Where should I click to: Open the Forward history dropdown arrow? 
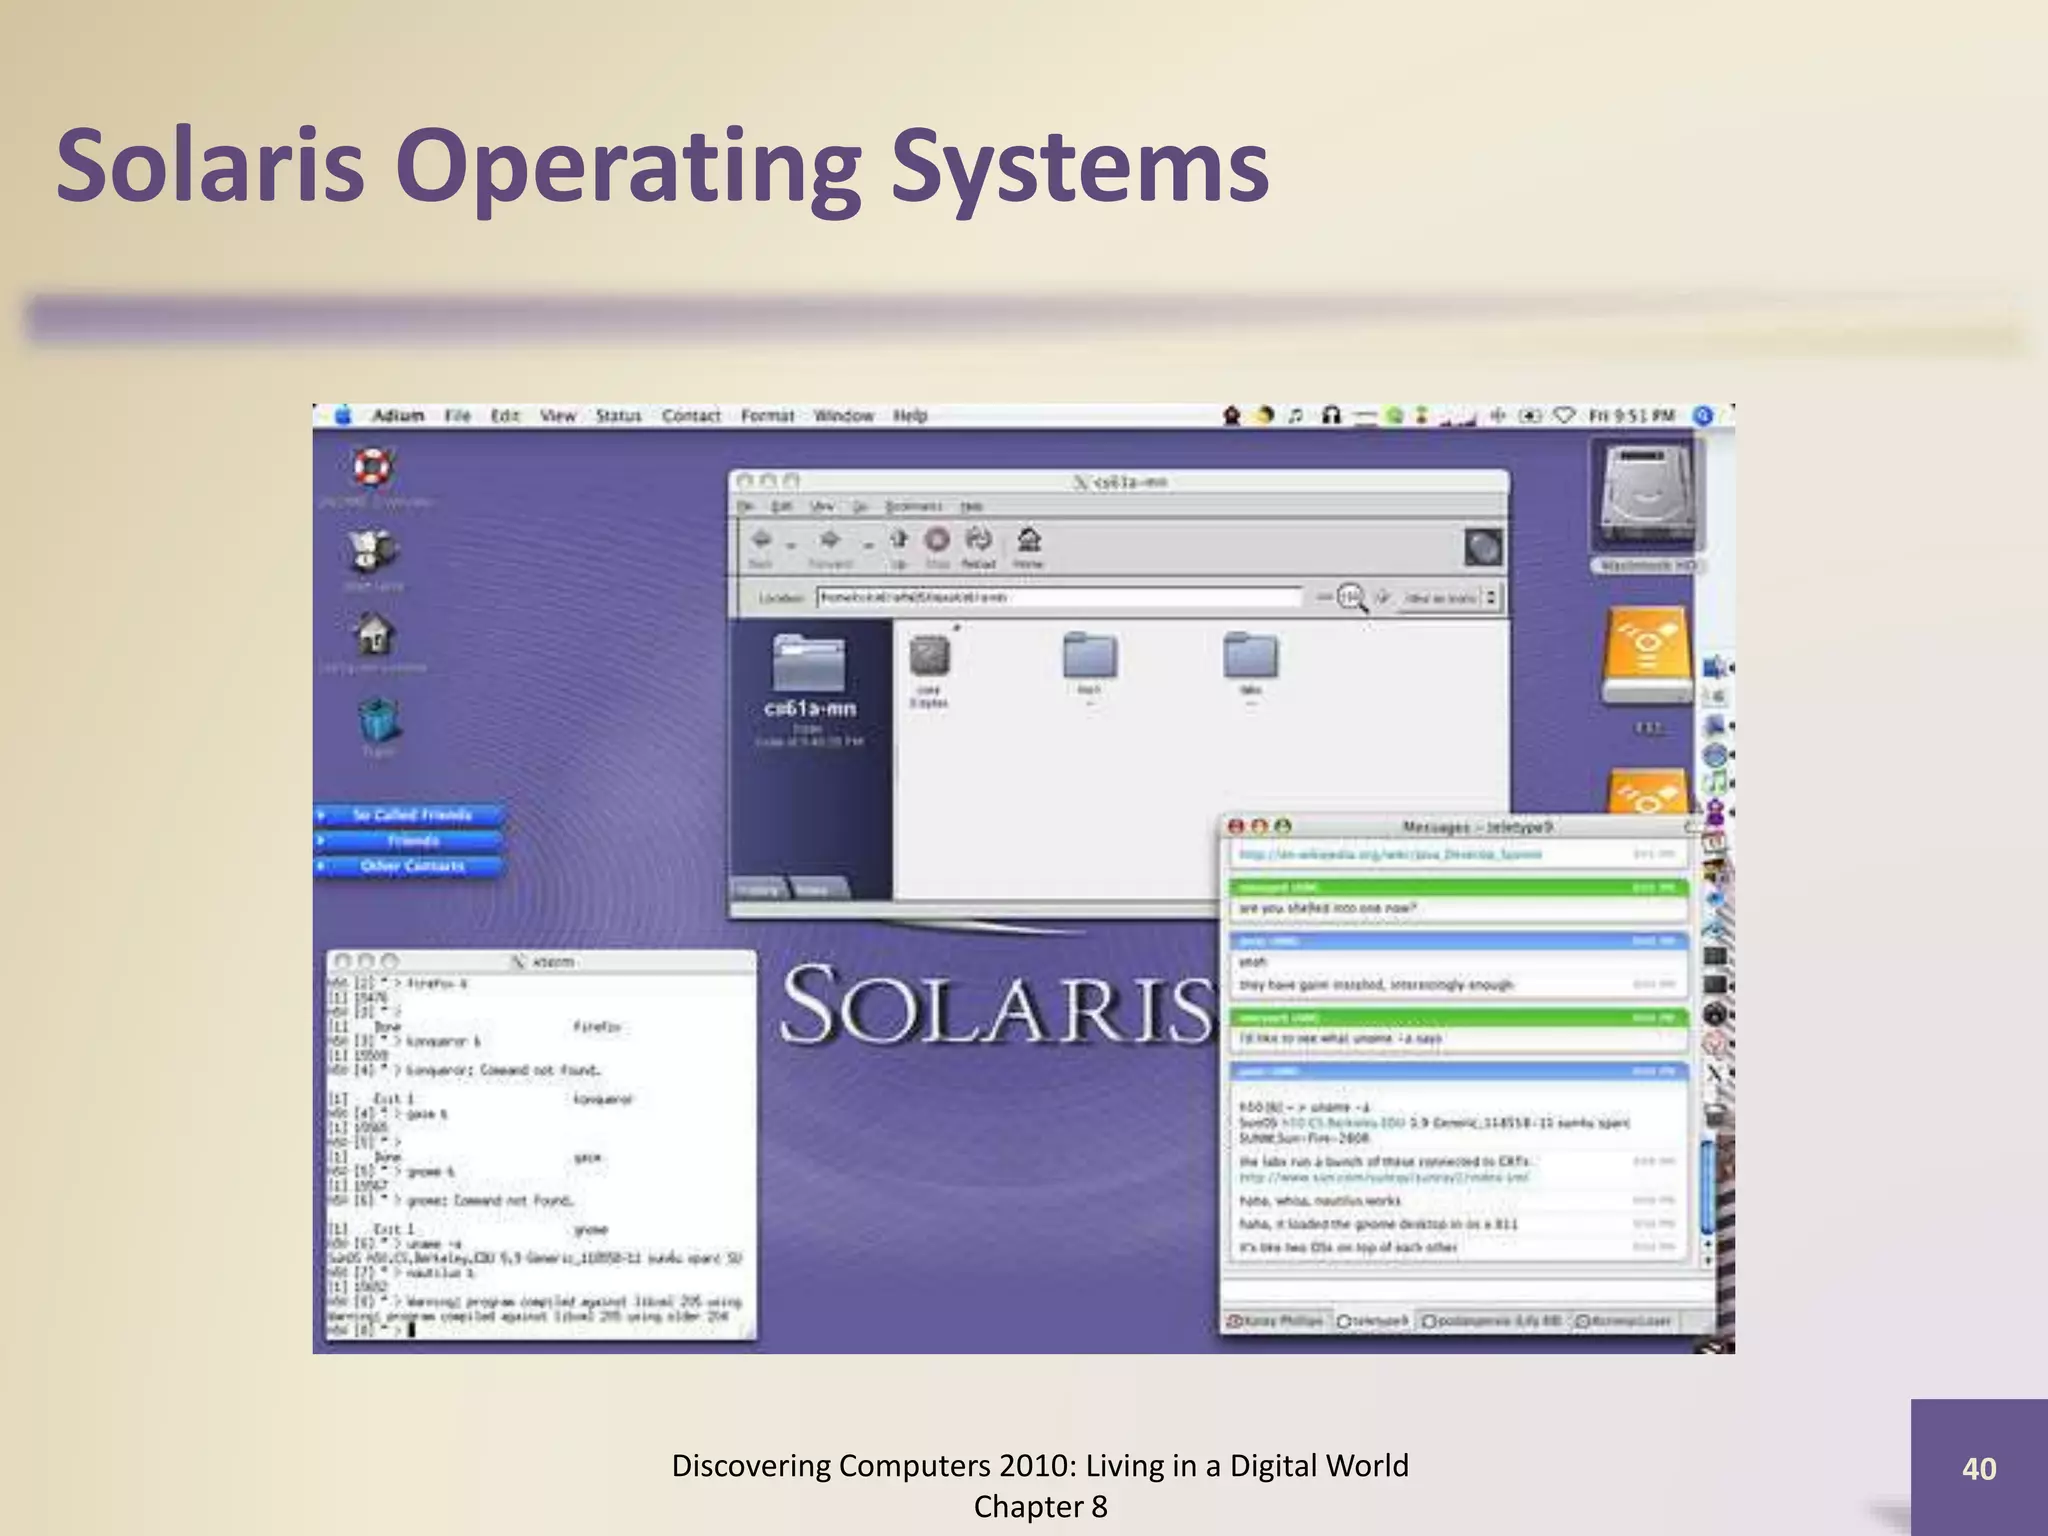click(868, 545)
